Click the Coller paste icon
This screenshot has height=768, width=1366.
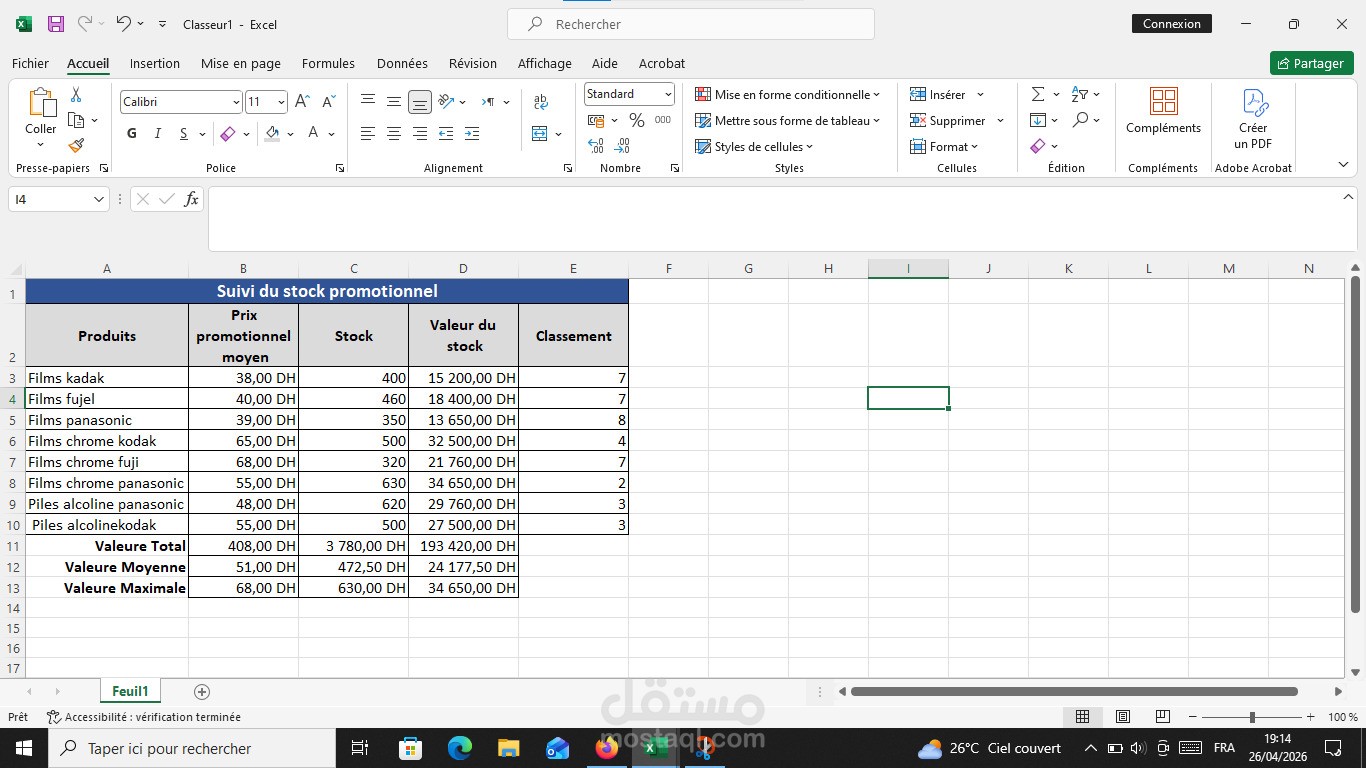41,103
